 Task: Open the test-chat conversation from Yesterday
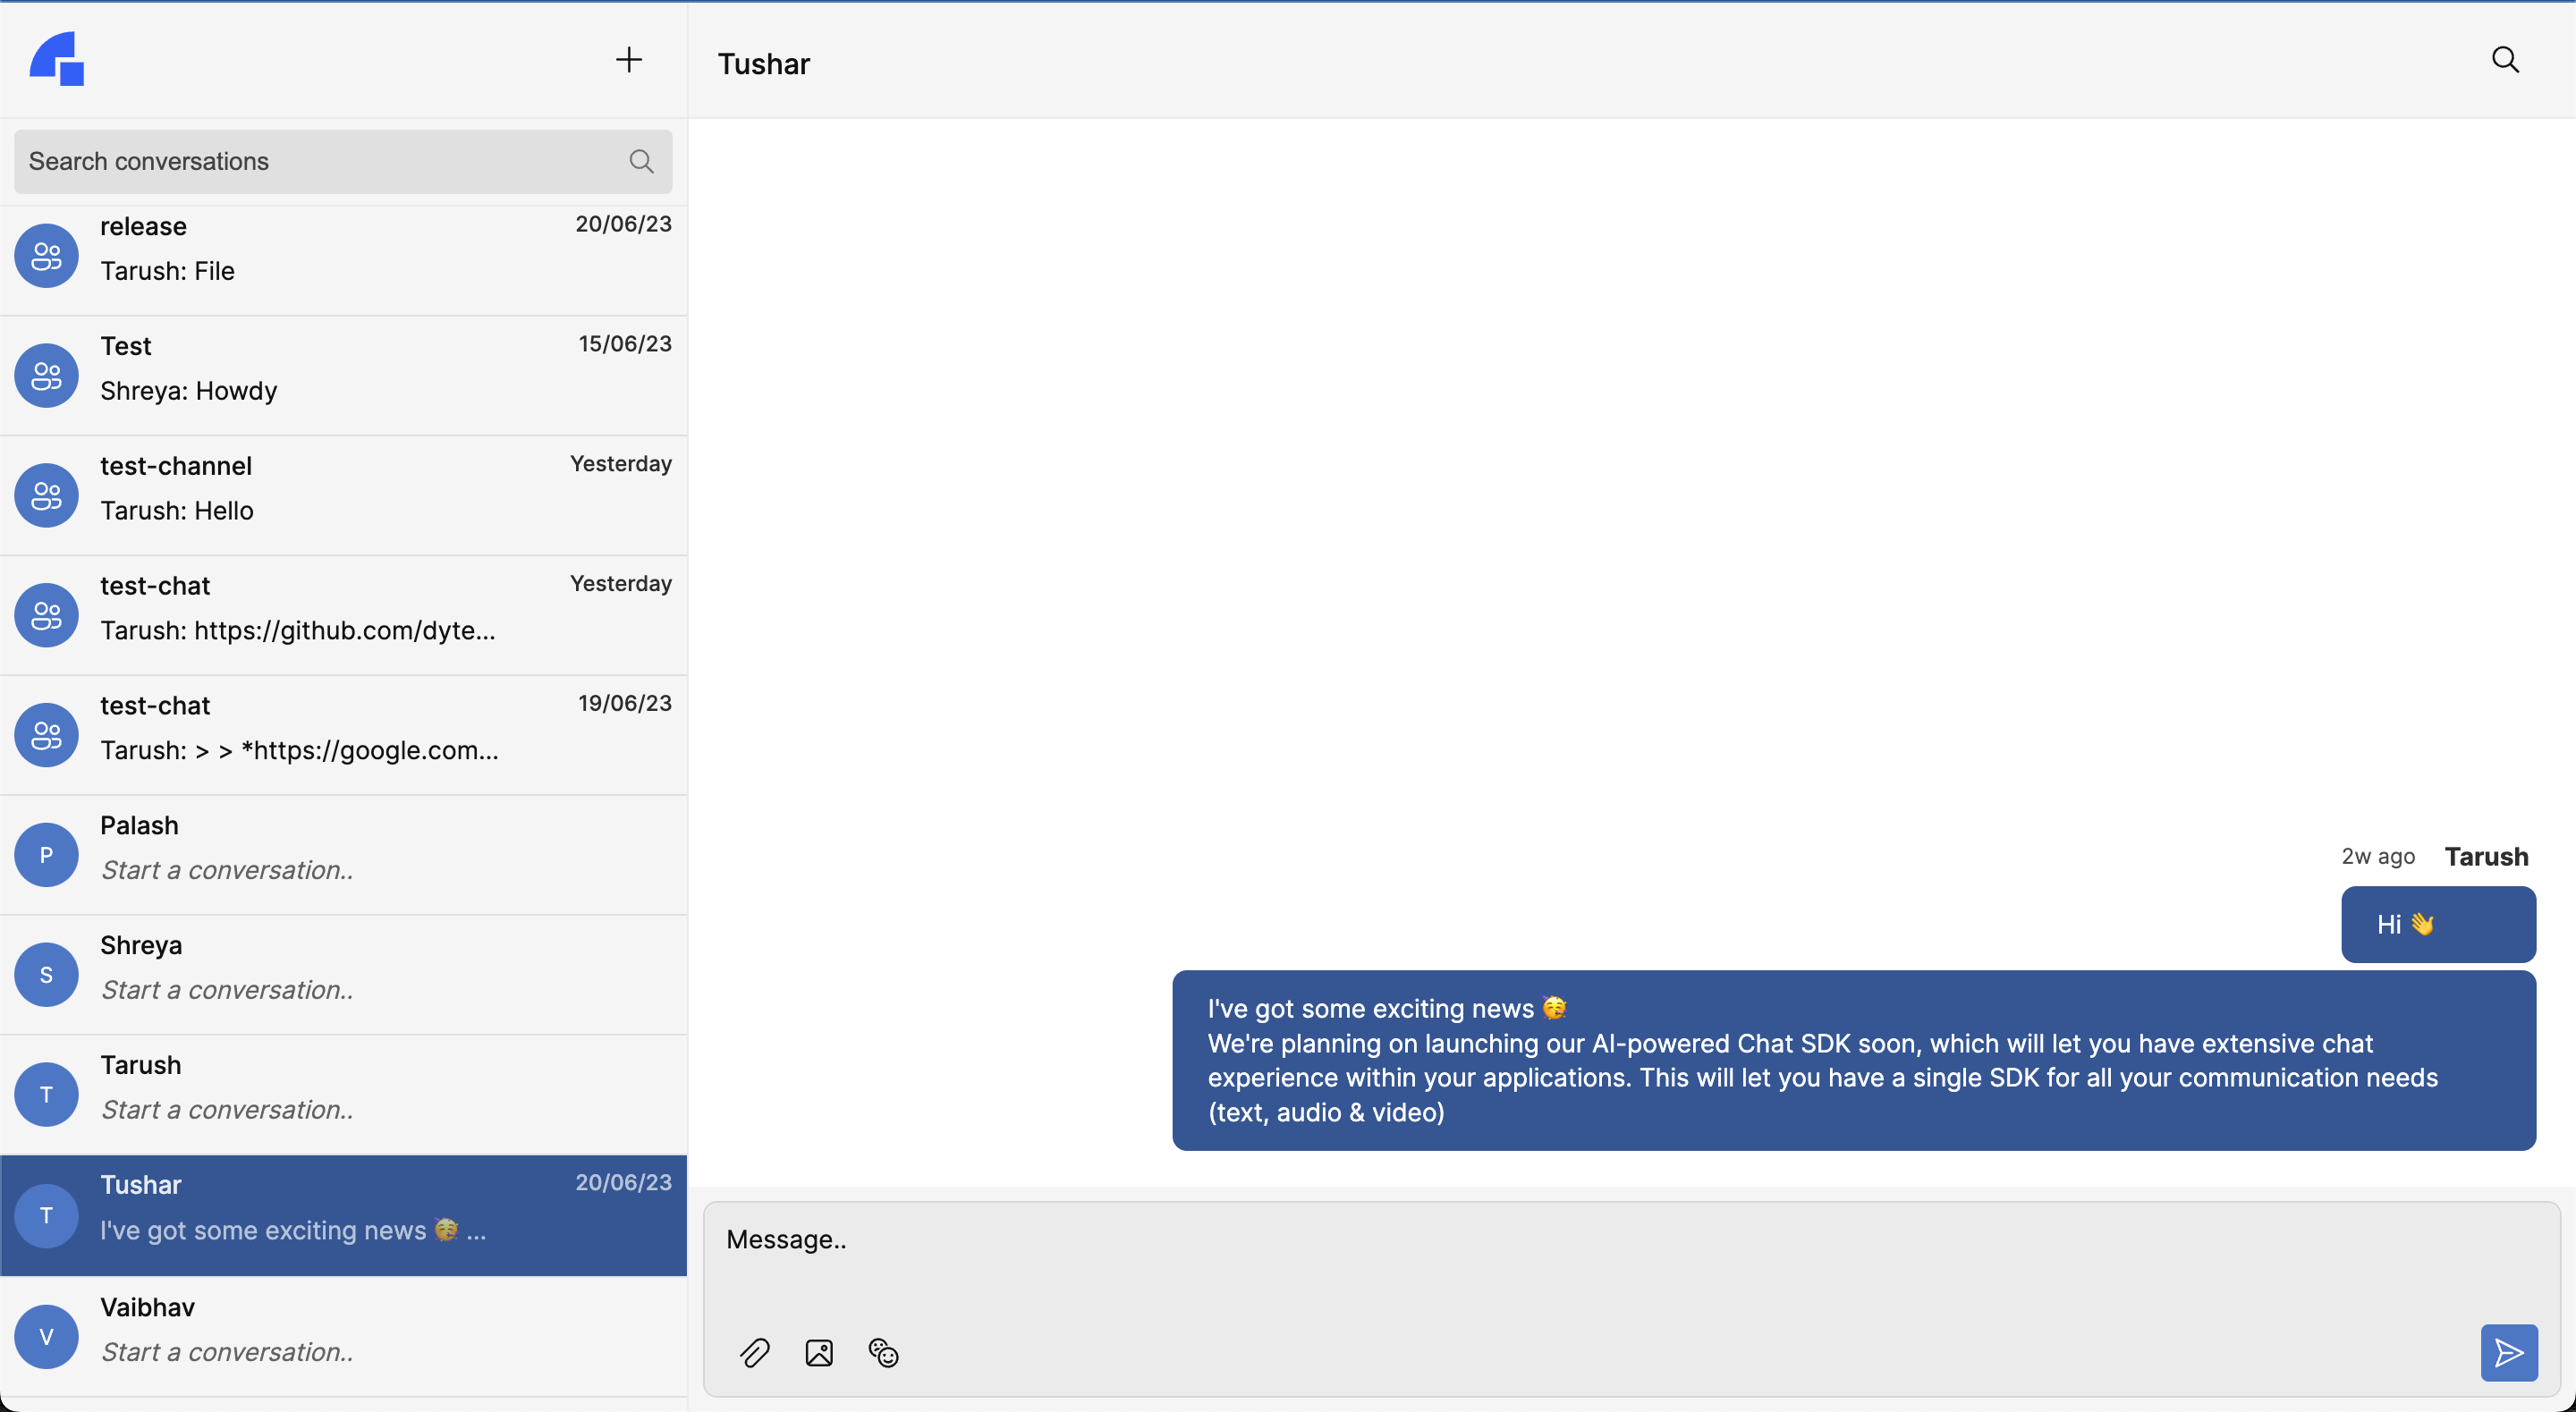tap(343, 613)
